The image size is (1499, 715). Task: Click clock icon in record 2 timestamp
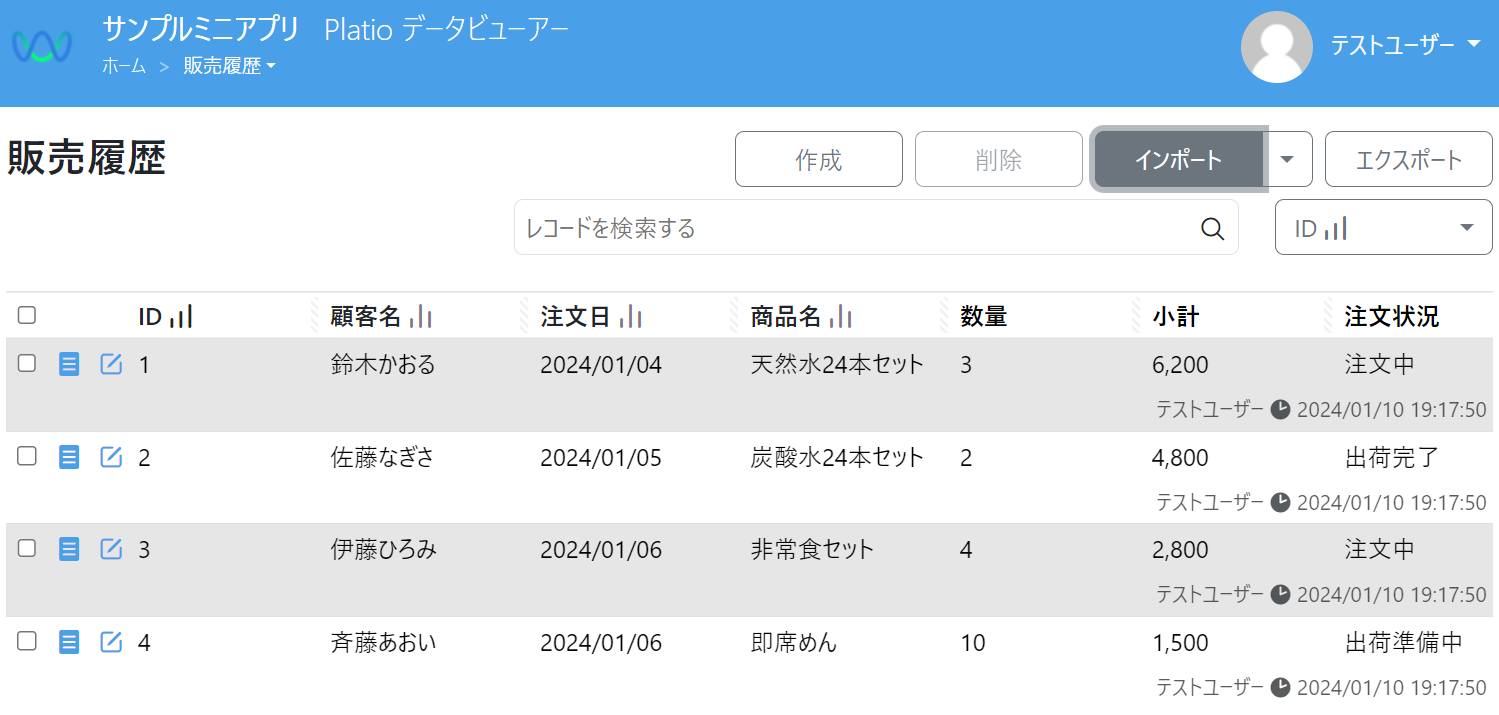[1280, 502]
